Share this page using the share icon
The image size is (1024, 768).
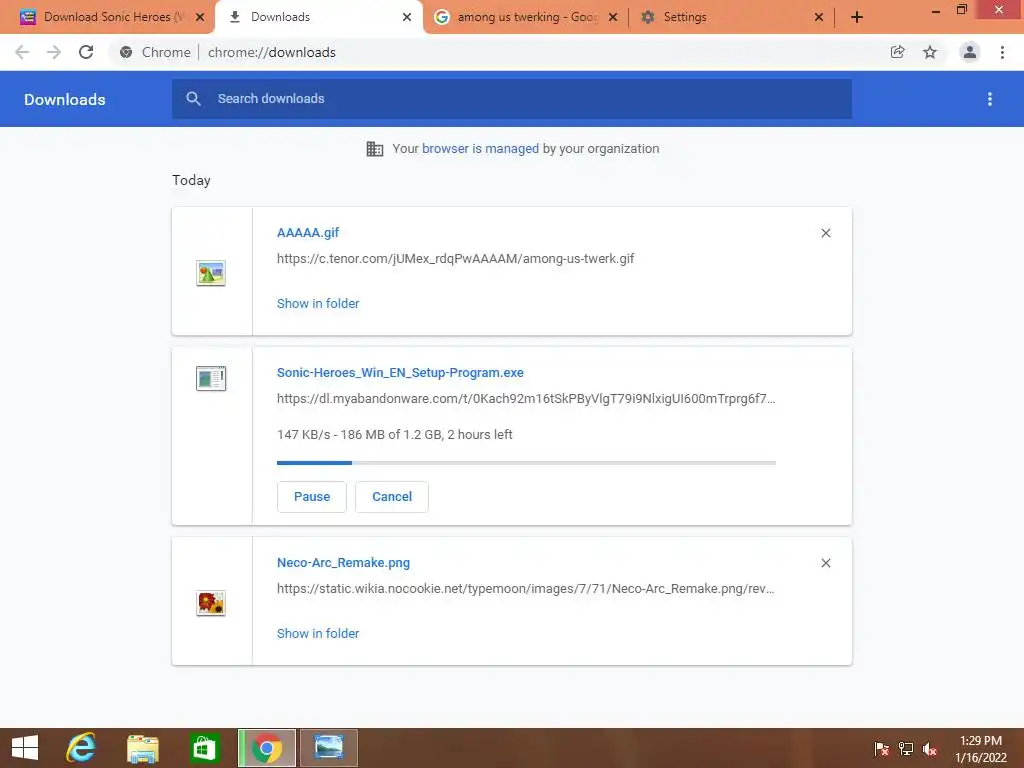(x=897, y=52)
